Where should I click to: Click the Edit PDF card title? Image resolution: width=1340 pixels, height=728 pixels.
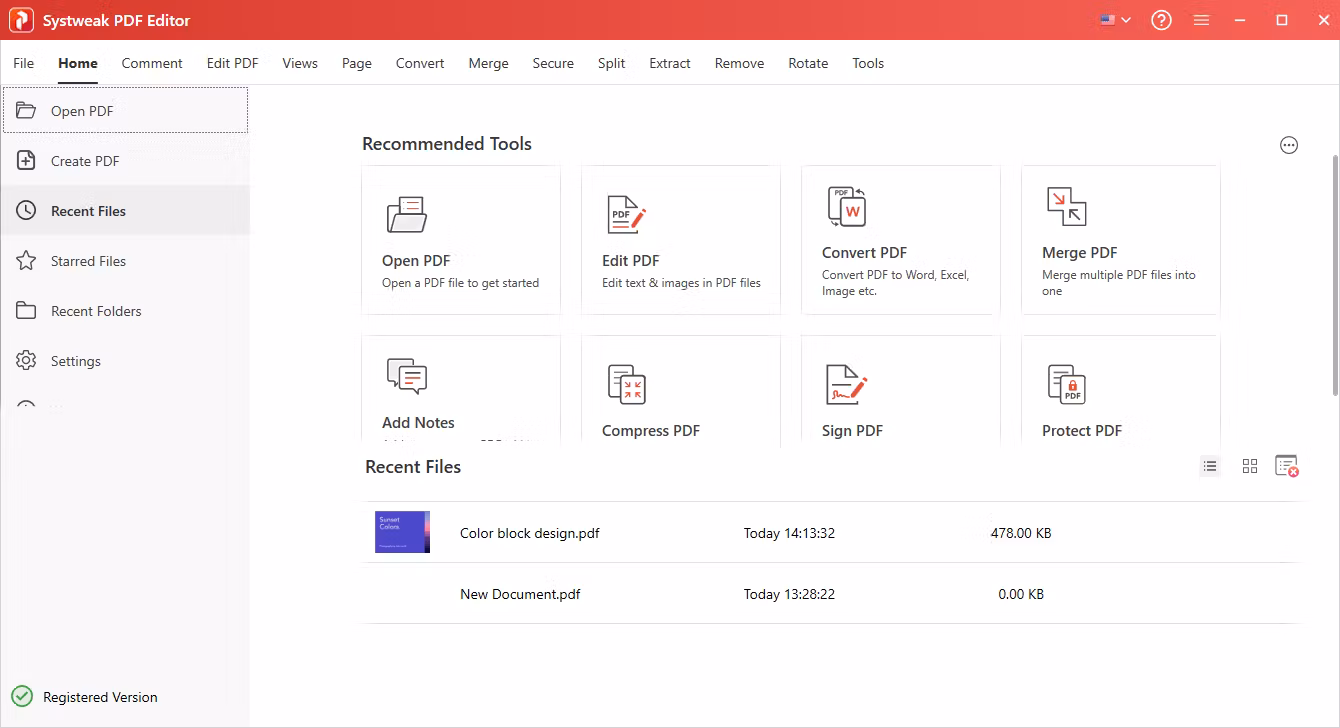(x=631, y=261)
